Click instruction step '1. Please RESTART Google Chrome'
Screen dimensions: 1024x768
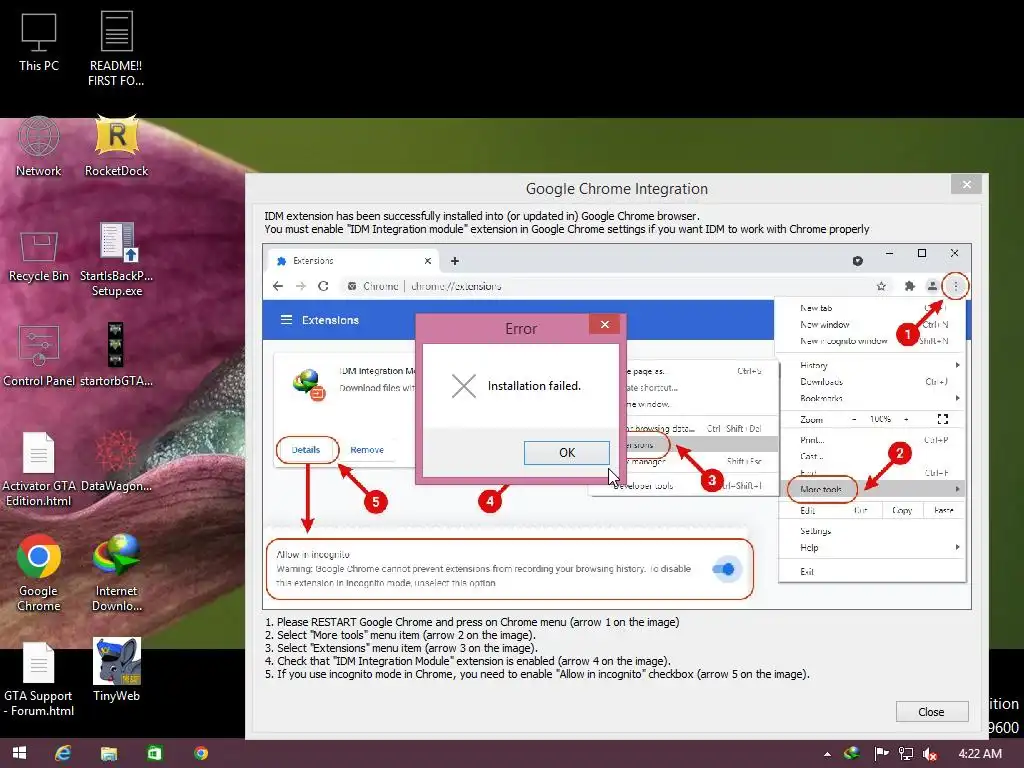472,622
